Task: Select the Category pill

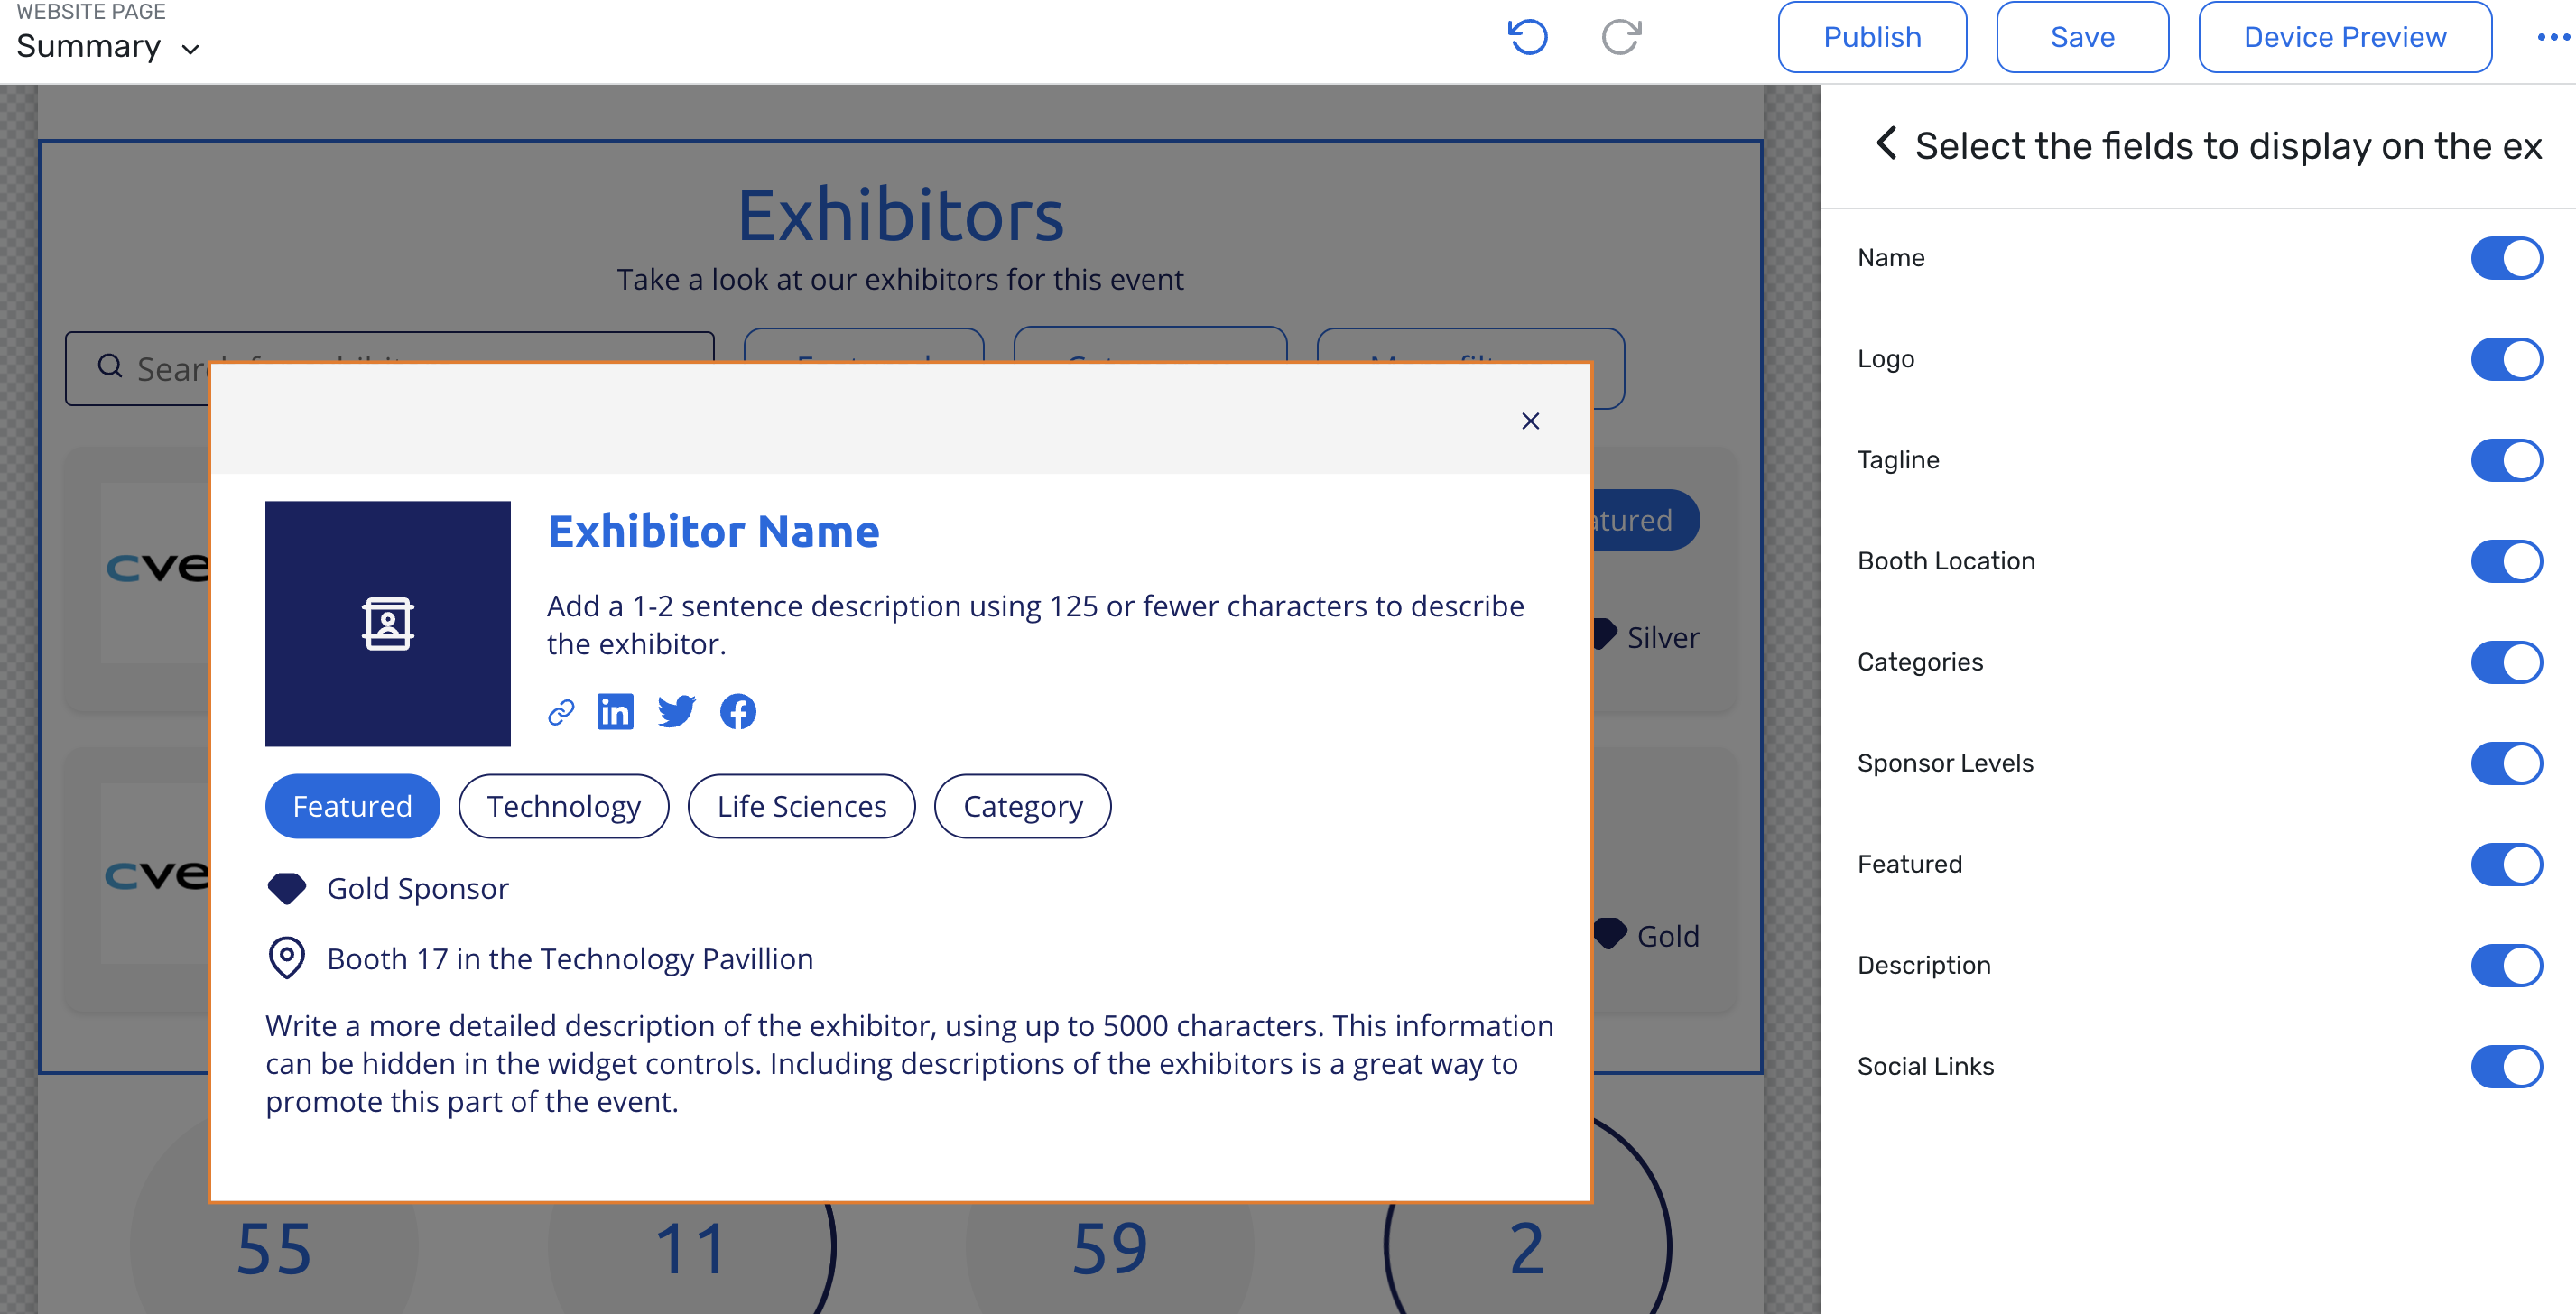Action: tap(1022, 806)
